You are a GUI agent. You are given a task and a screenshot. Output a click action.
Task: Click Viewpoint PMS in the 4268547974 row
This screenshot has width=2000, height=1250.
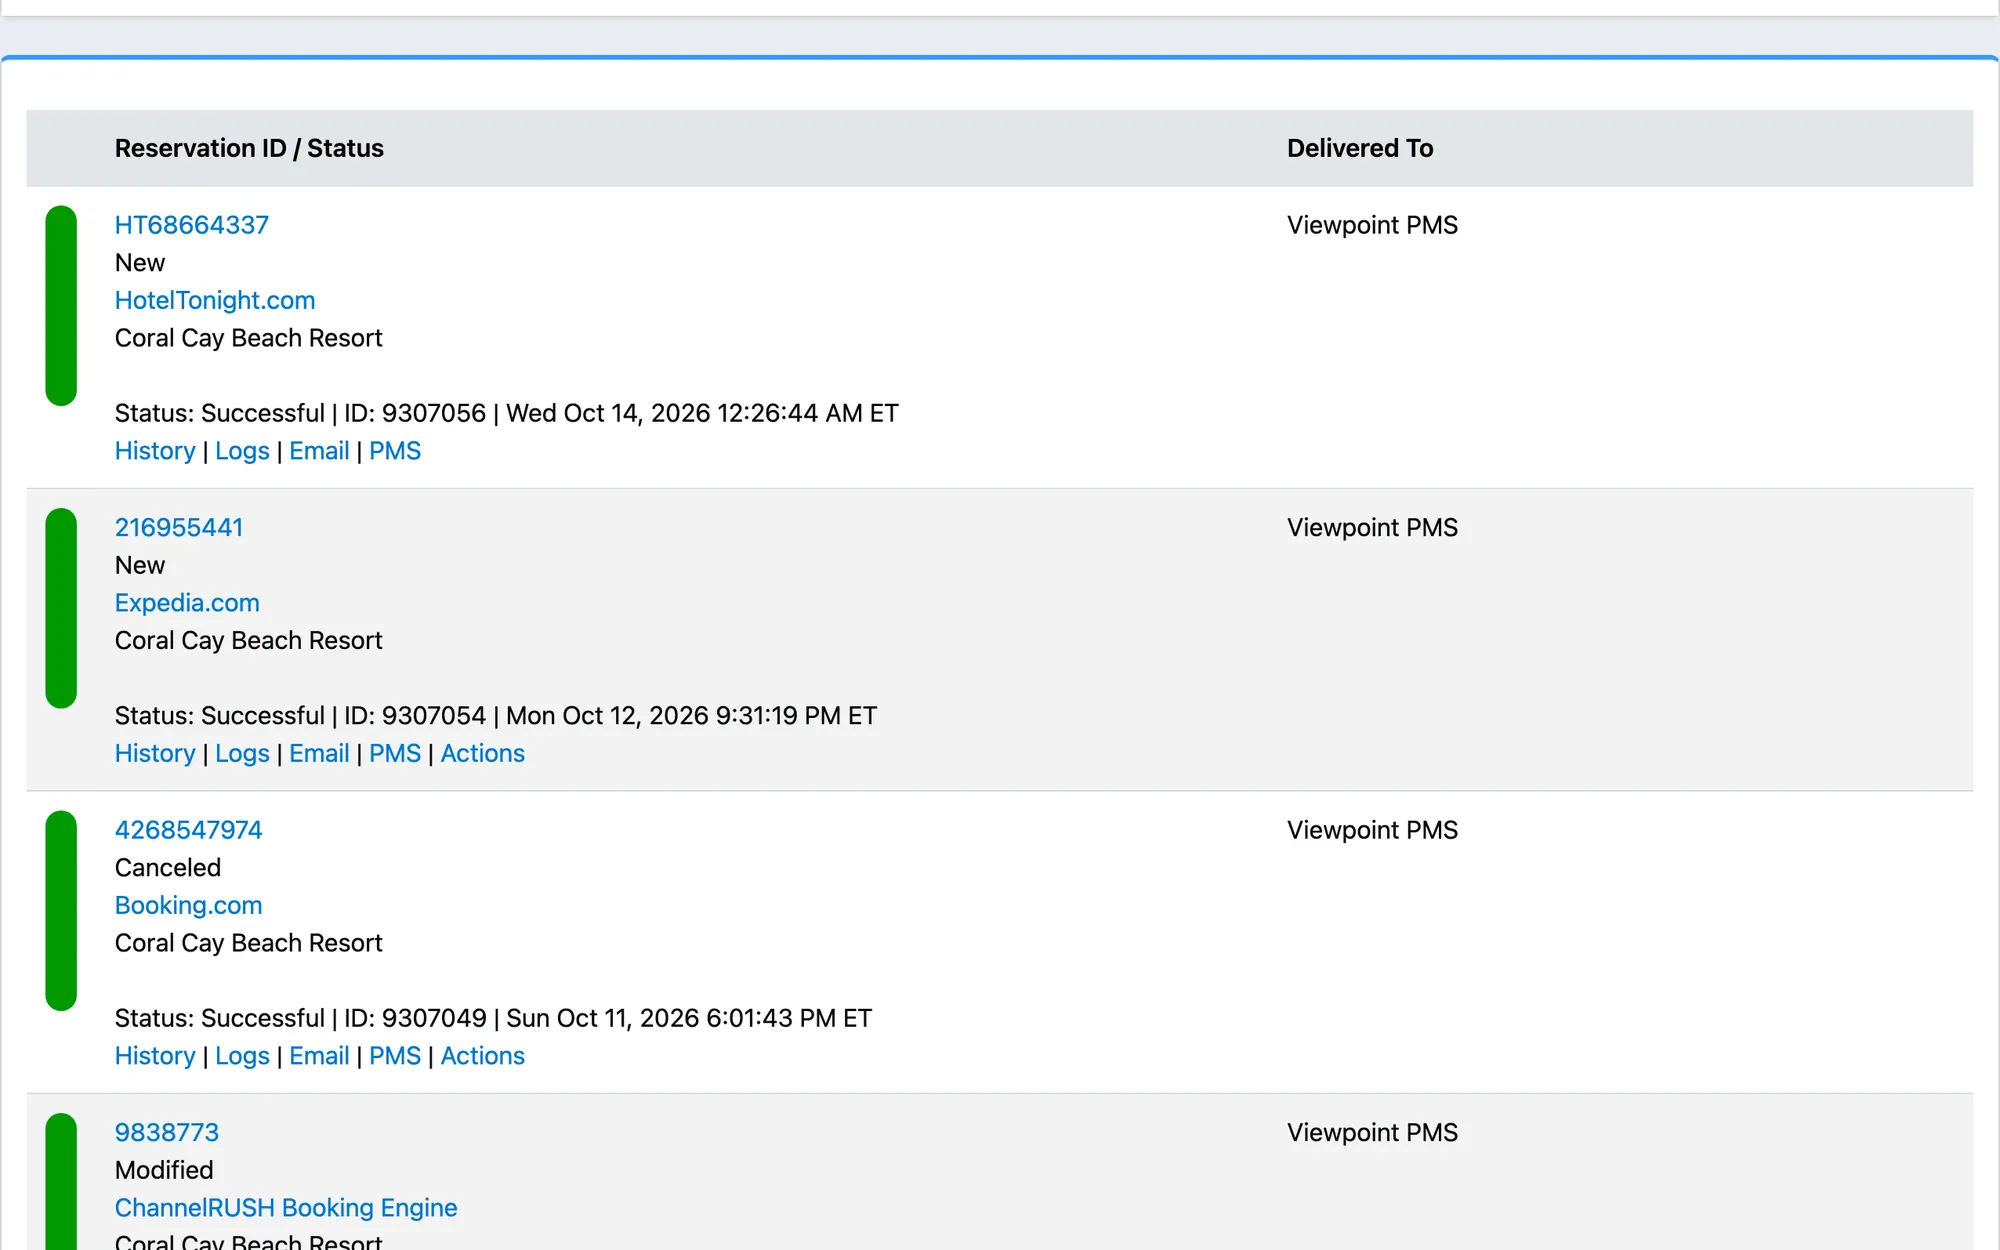tap(1372, 830)
